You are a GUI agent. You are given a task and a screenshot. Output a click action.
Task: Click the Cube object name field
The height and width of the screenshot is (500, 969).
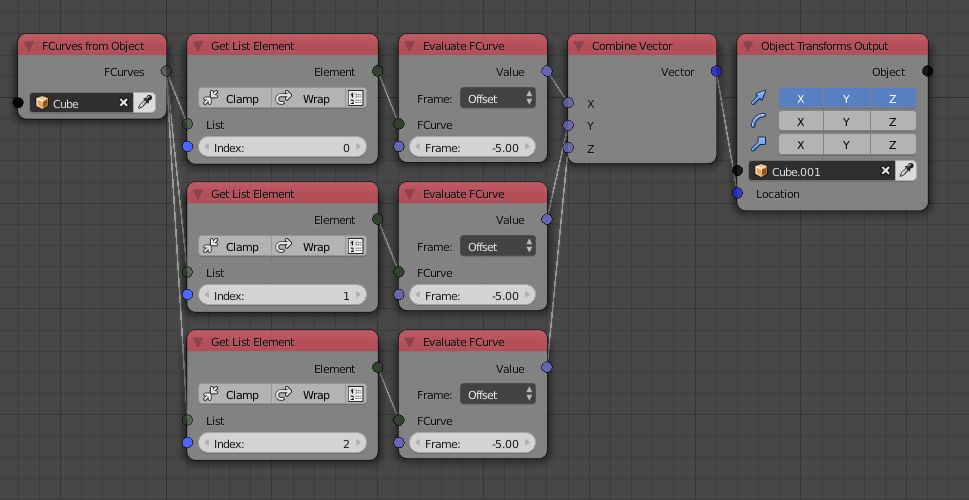(82, 103)
